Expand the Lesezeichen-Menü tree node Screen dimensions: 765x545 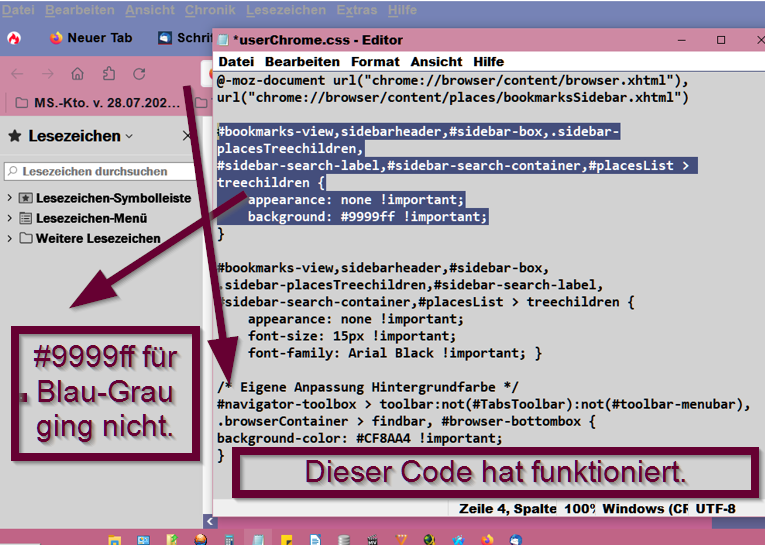[x=9, y=218]
